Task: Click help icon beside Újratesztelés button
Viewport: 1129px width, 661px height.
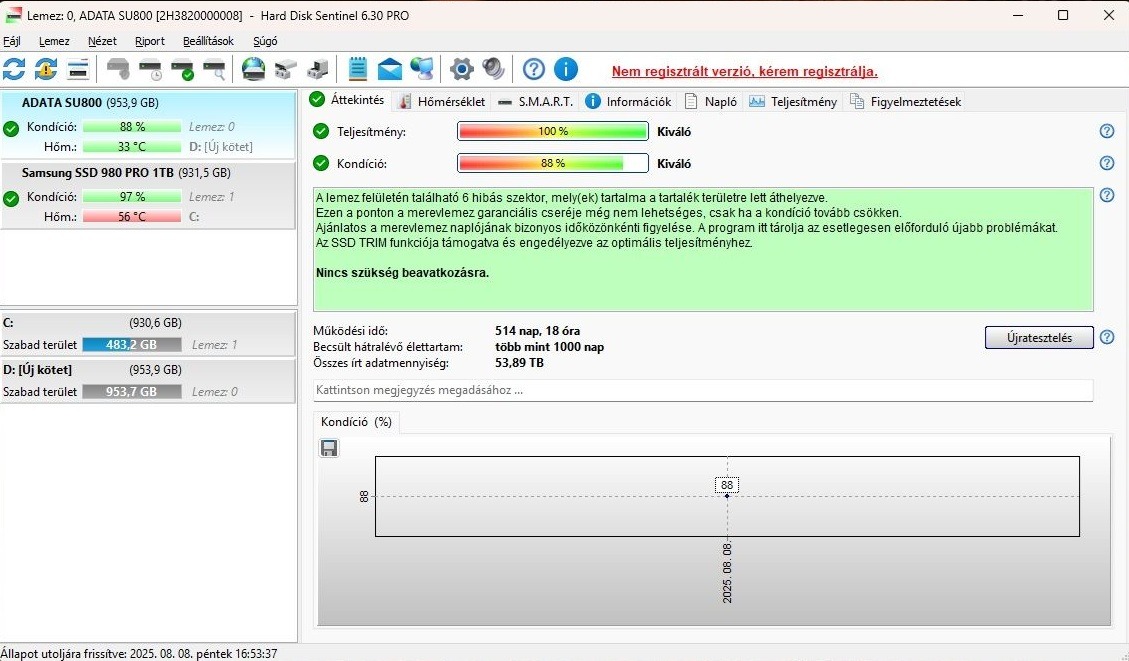Action: [1107, 338]
